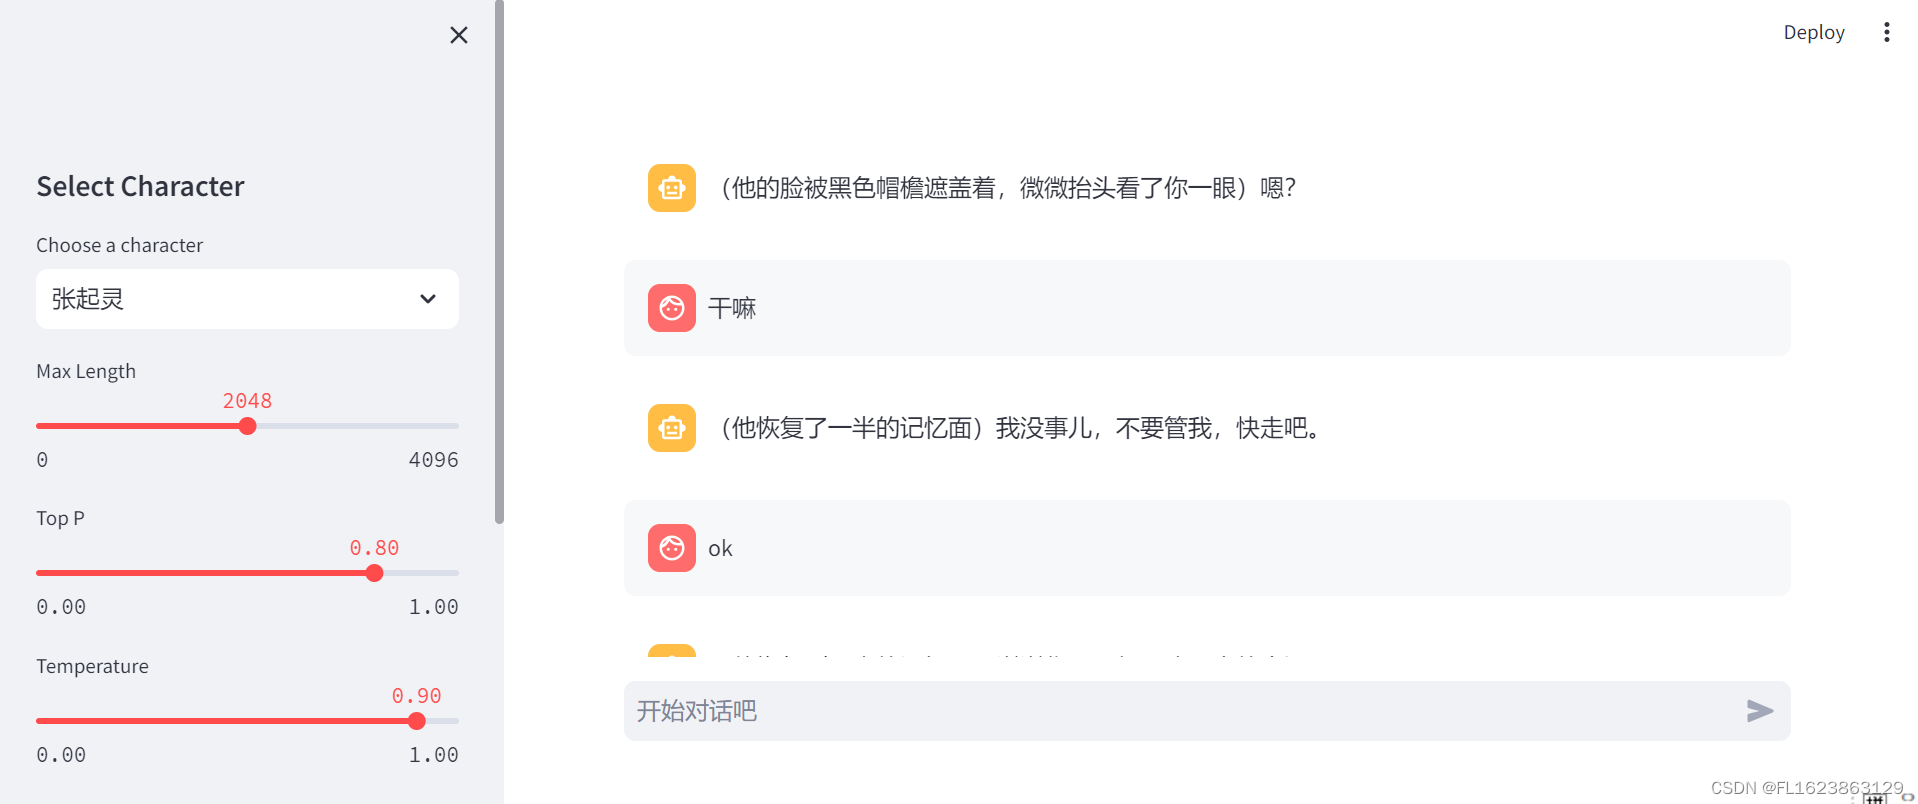
Task: Open the character selection dropdown showing 张起灵
Action: pos(246,299)
